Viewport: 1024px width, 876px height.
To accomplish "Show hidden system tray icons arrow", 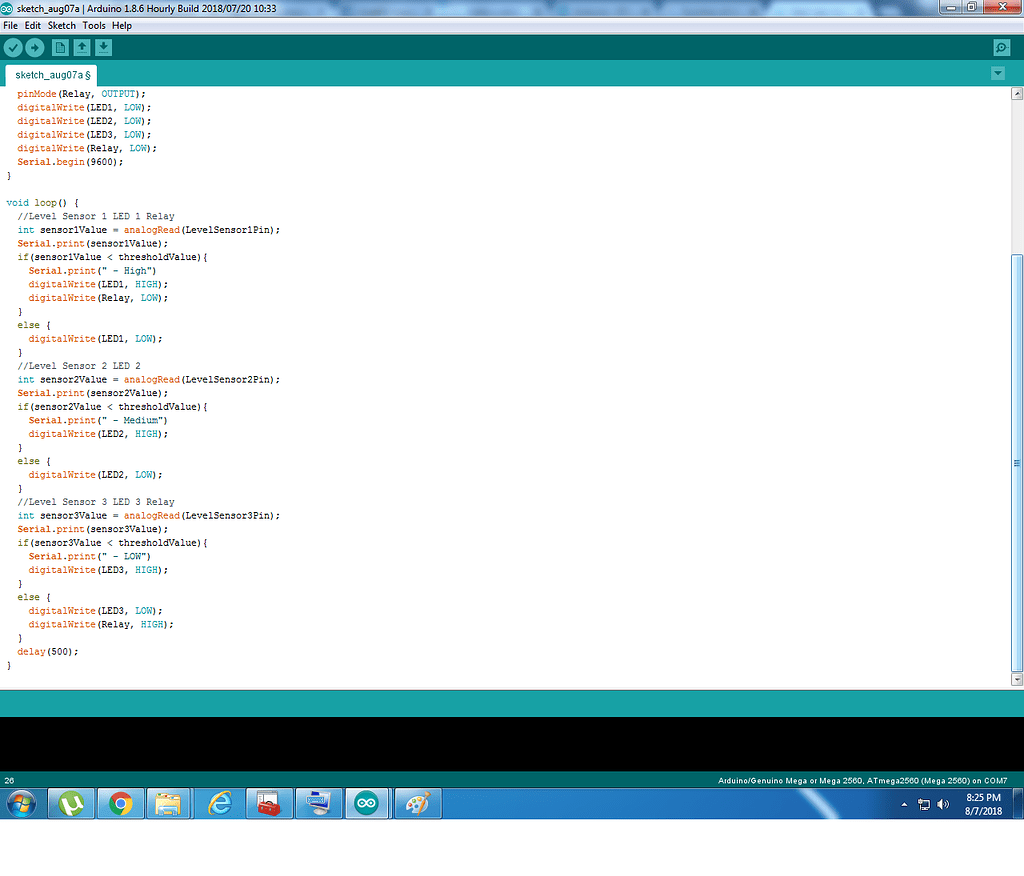I will 904,805.
